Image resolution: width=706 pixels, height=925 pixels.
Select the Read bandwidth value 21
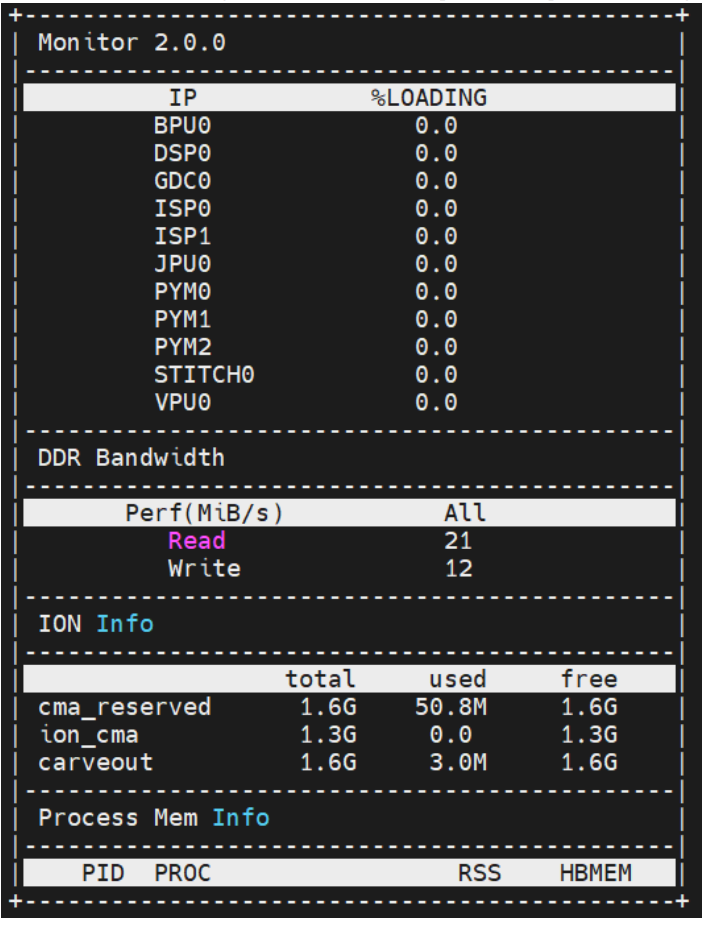458,541
